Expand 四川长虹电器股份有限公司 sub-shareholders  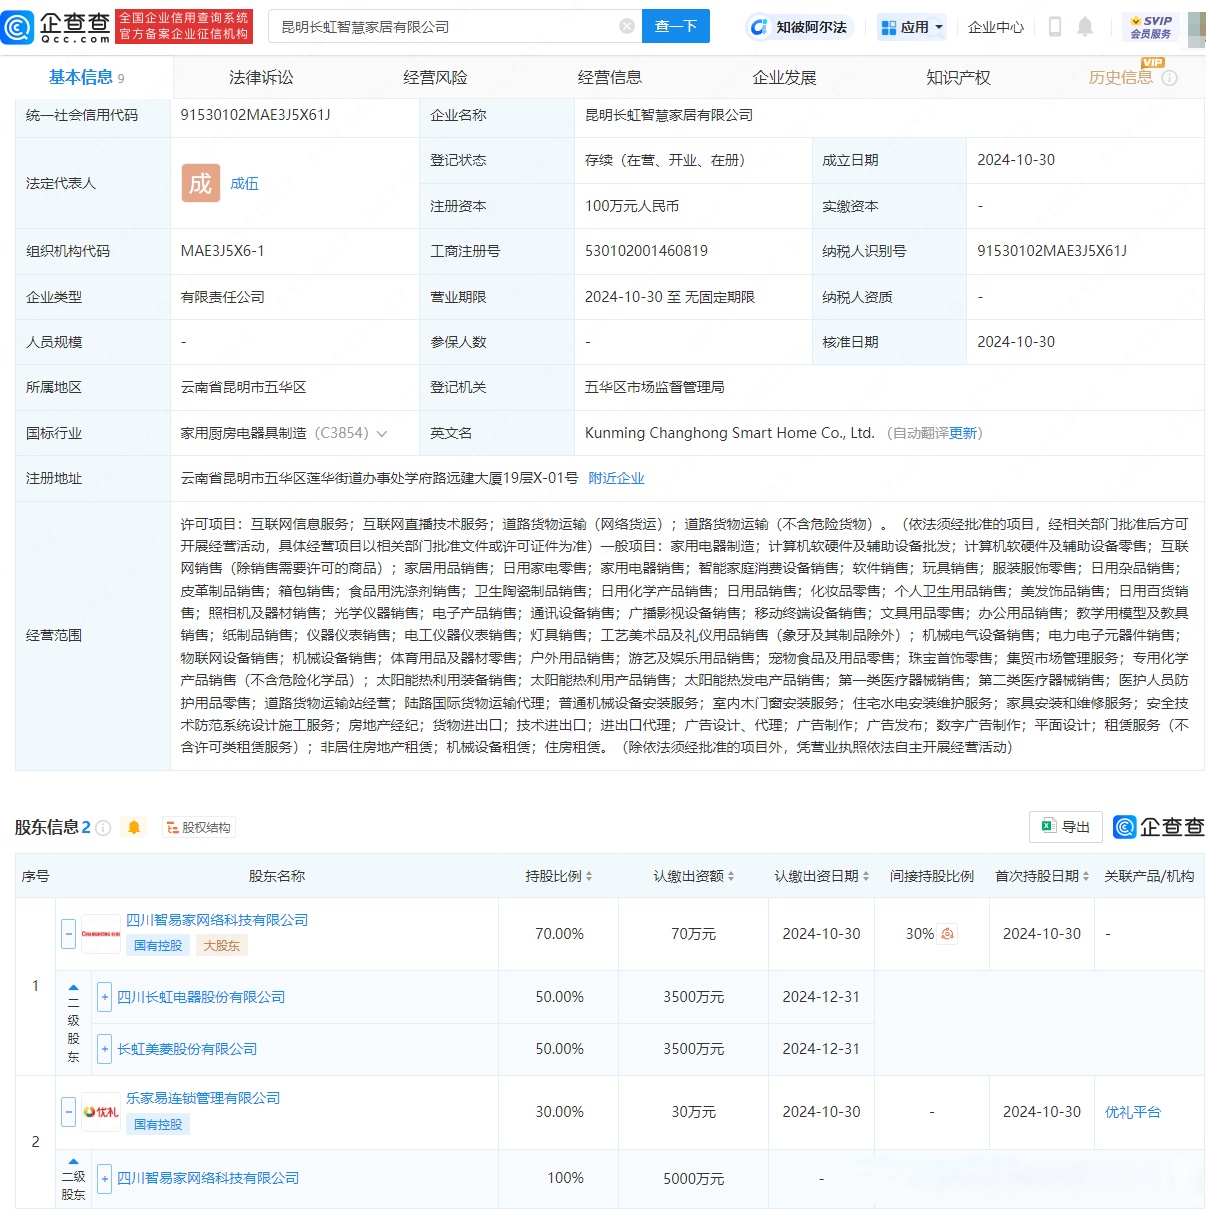tap(104, 997)
